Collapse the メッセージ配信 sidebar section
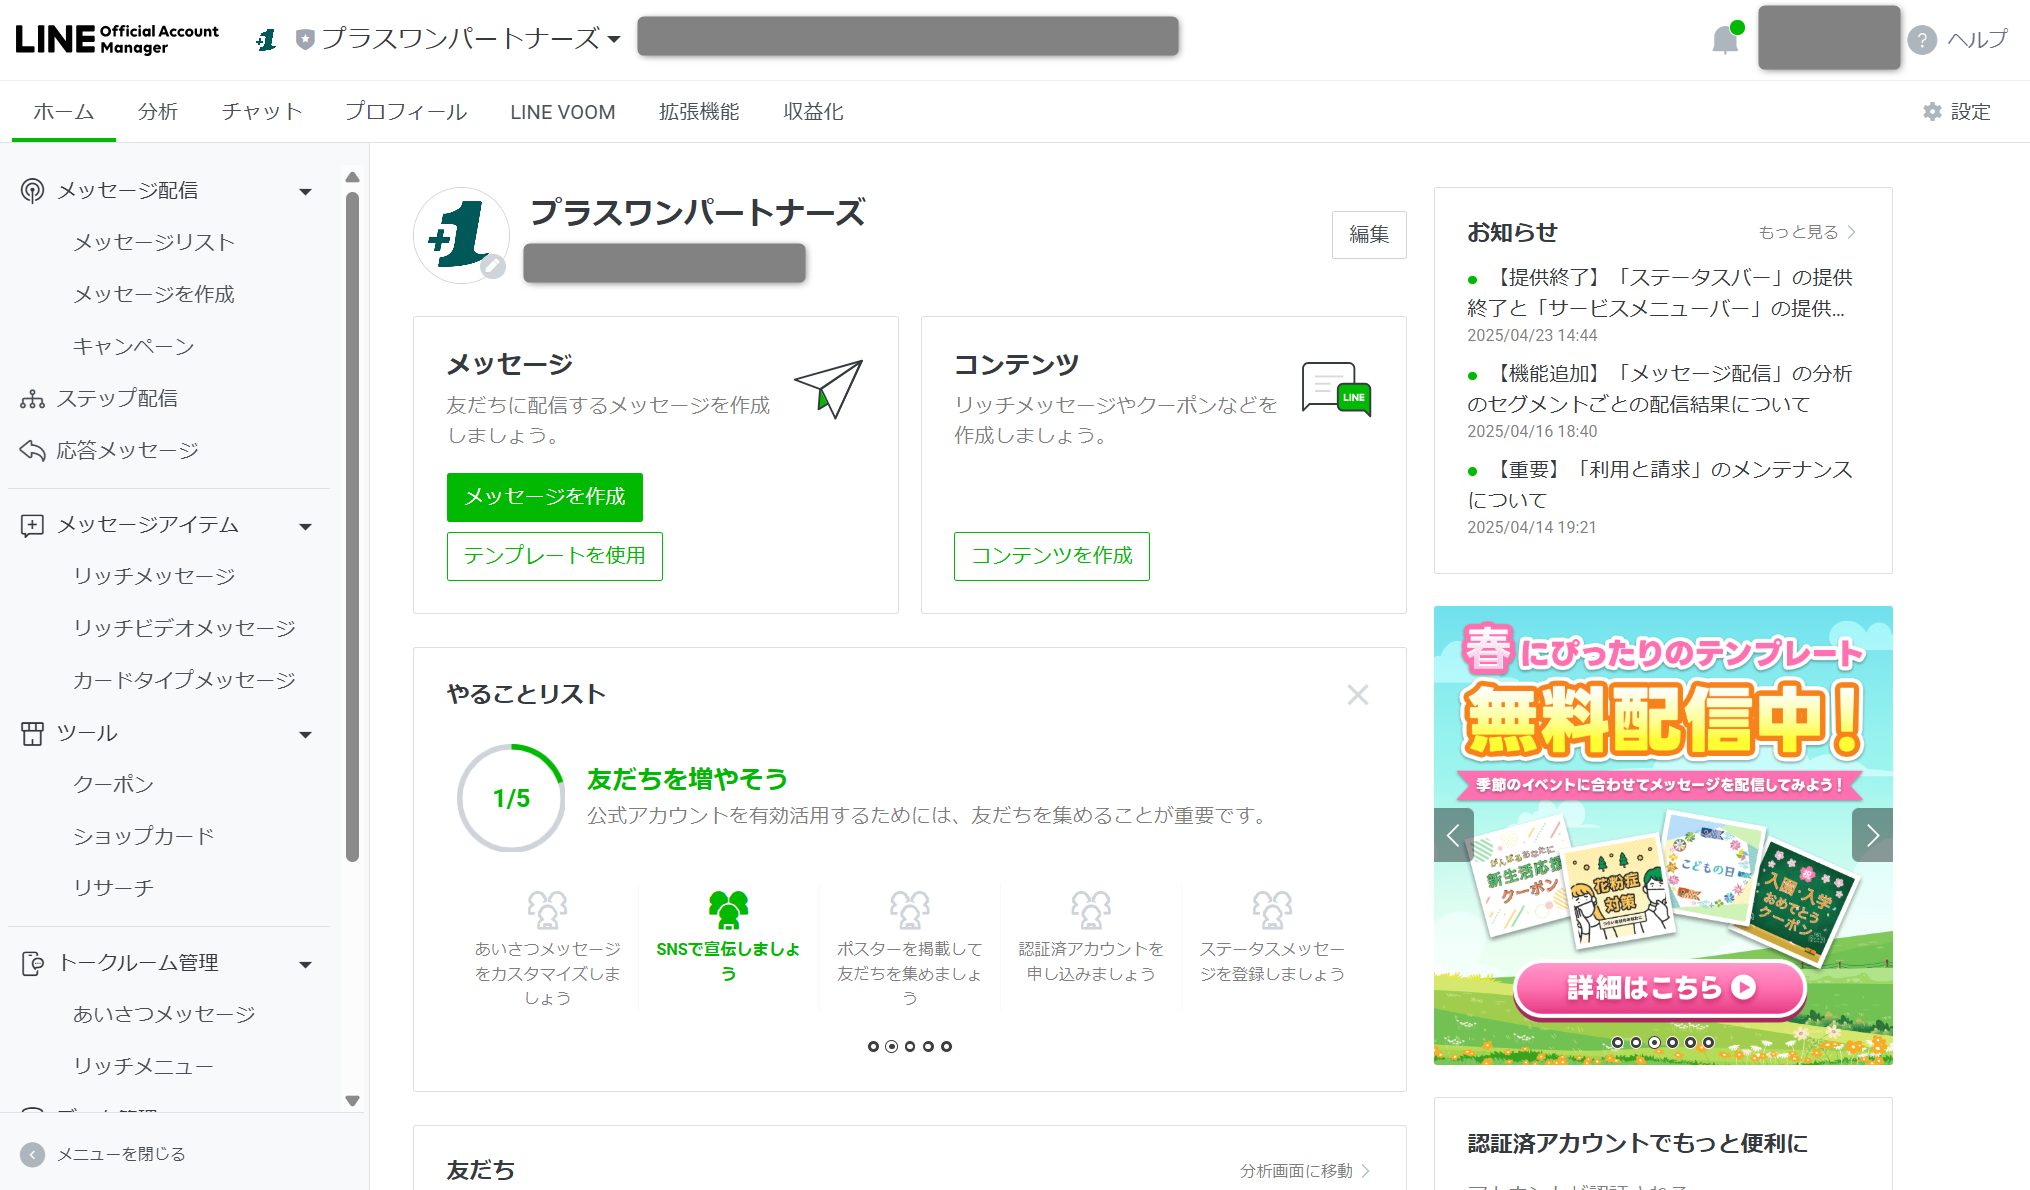 tap(305, 191)
